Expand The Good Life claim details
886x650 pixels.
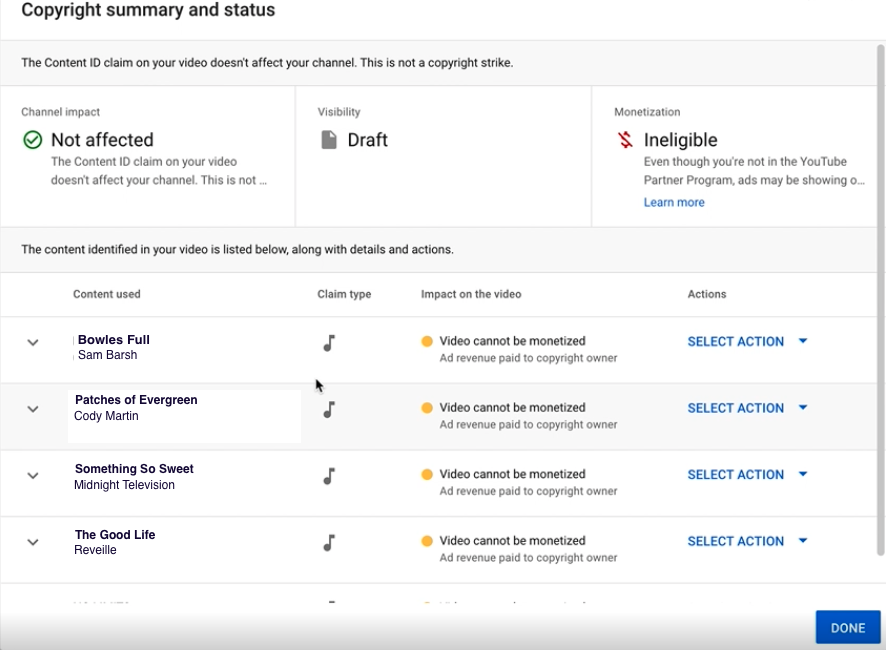click(x=32, y=541)
